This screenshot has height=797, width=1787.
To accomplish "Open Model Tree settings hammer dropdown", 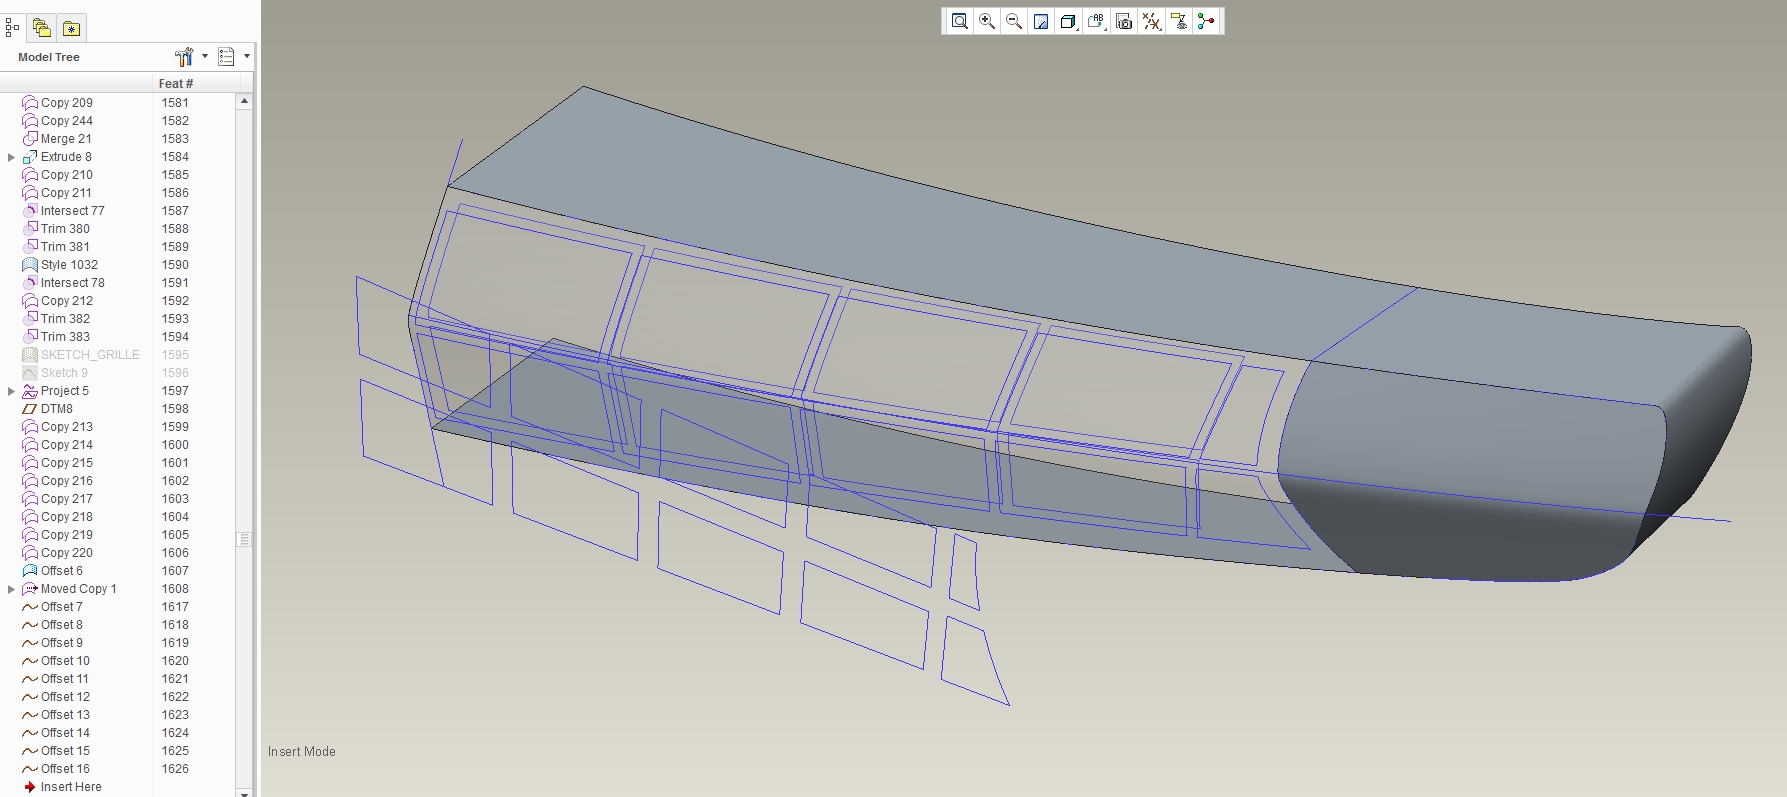I will point(191,57).
